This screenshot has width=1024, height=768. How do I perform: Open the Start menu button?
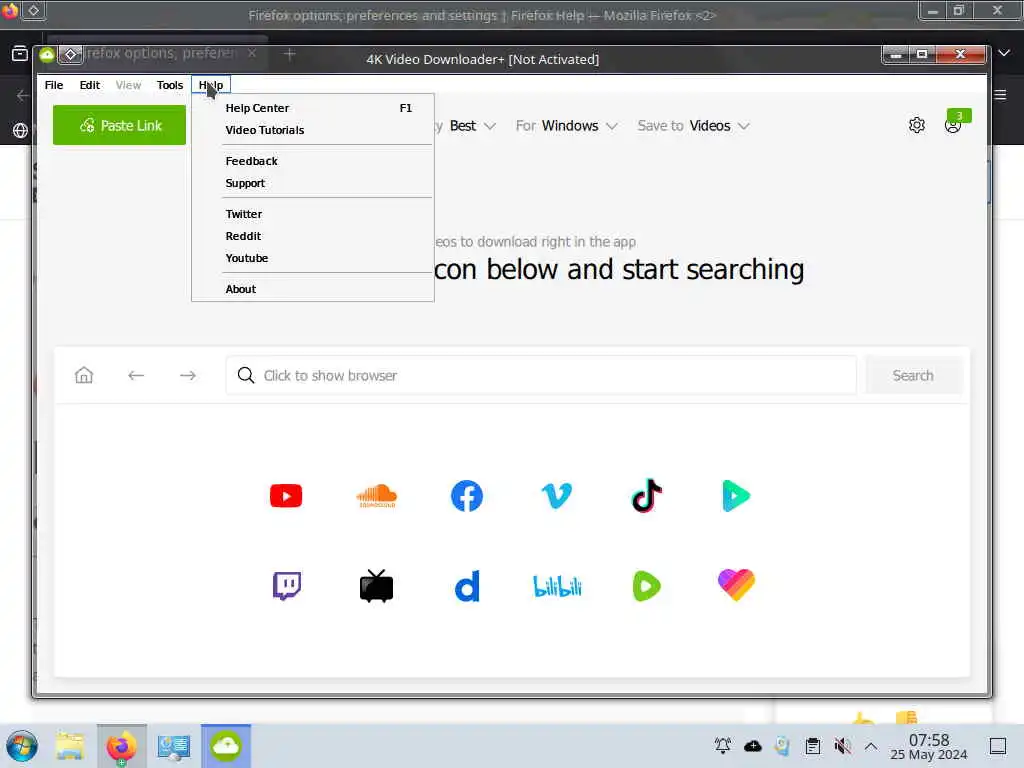[x=22, y=746]
